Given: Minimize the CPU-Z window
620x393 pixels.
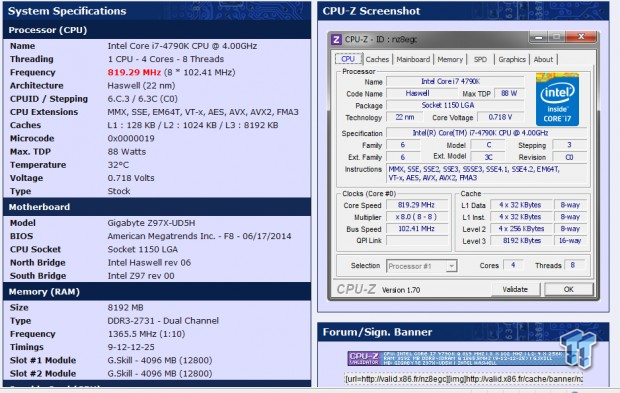Looking at the screenshot, I should (538, 37).
